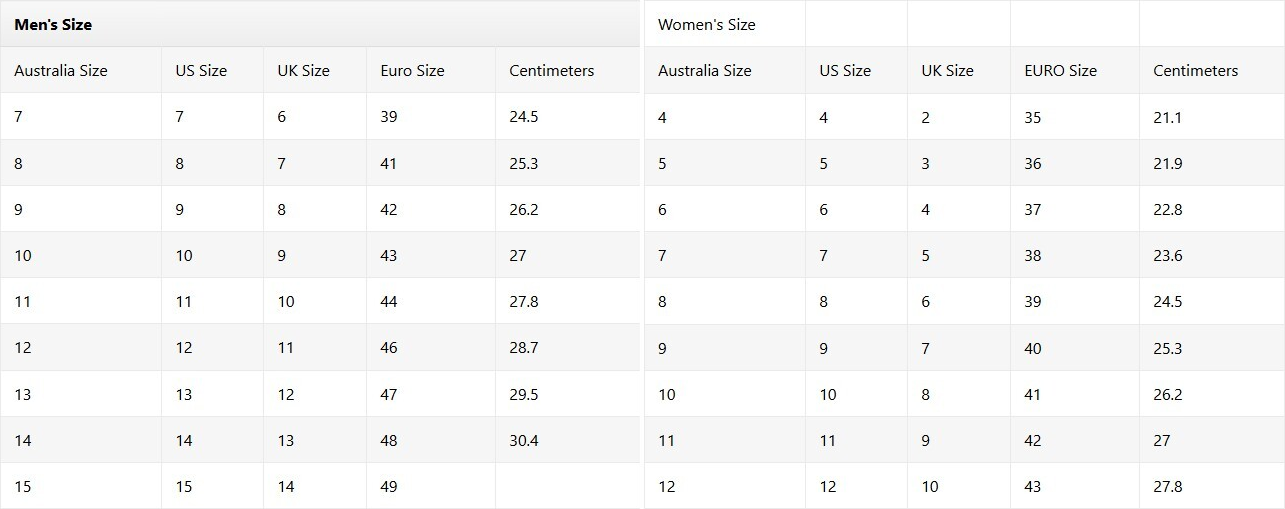
Task: Select men's Euro size 46 cell
Action: coord(389,348)
